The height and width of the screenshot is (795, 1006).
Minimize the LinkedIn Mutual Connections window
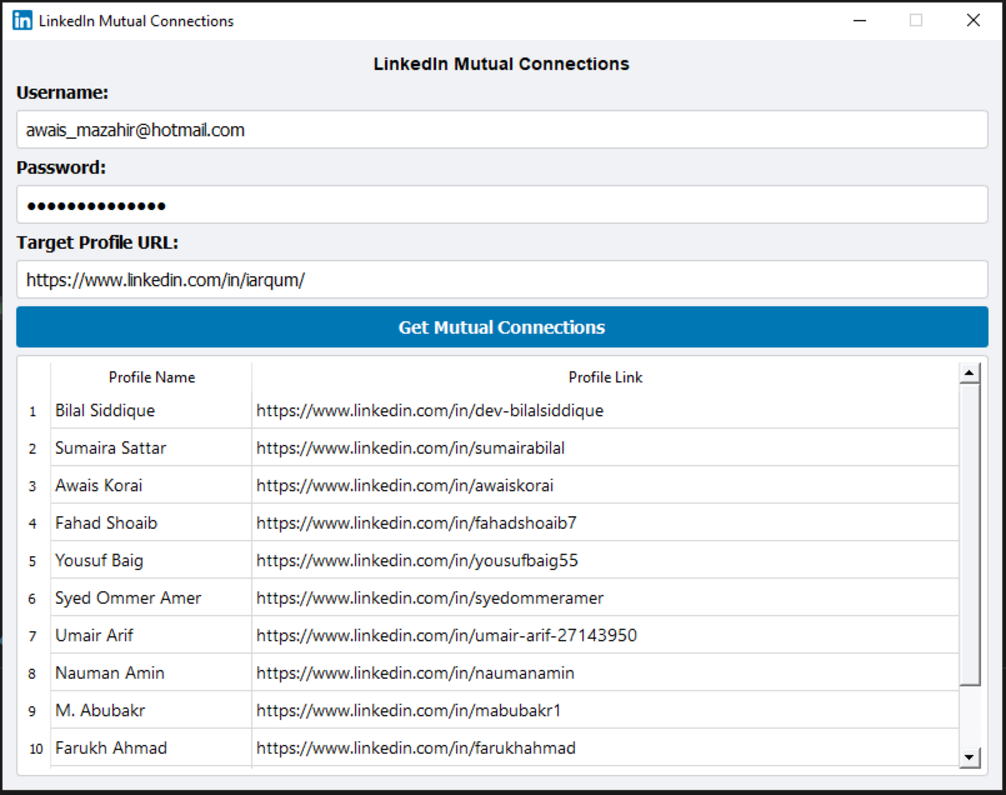860,21
